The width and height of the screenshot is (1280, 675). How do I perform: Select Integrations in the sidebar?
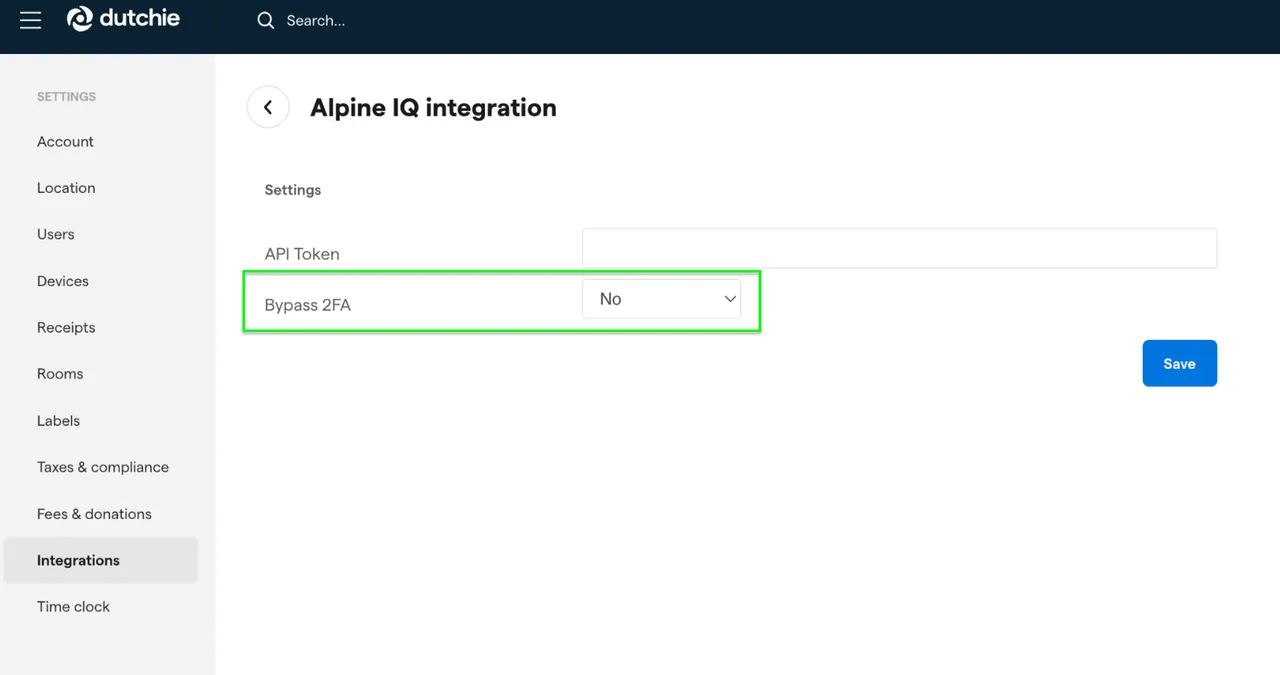pyautogui.click(x=78, y=560)
